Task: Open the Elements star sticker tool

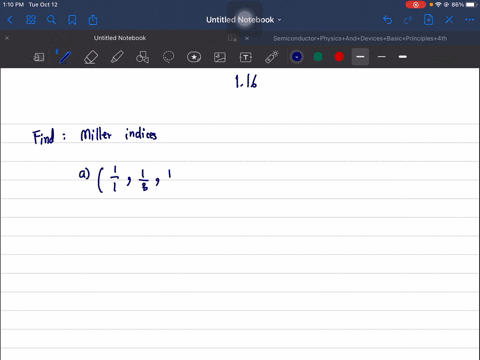Action: (194, 57)
